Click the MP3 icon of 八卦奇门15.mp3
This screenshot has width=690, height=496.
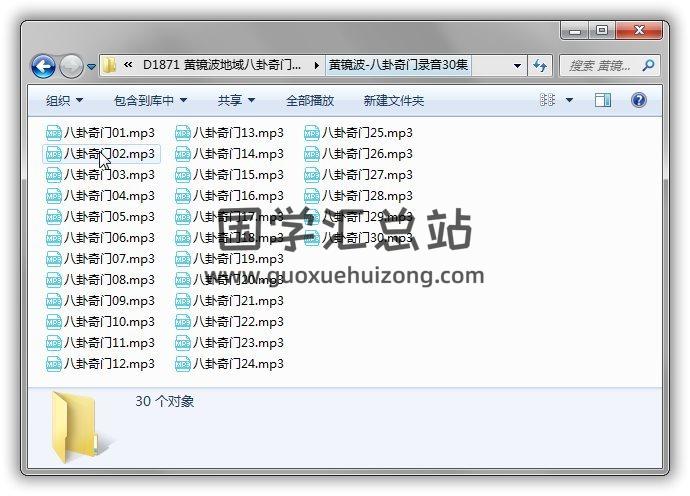tap(183, 175)
